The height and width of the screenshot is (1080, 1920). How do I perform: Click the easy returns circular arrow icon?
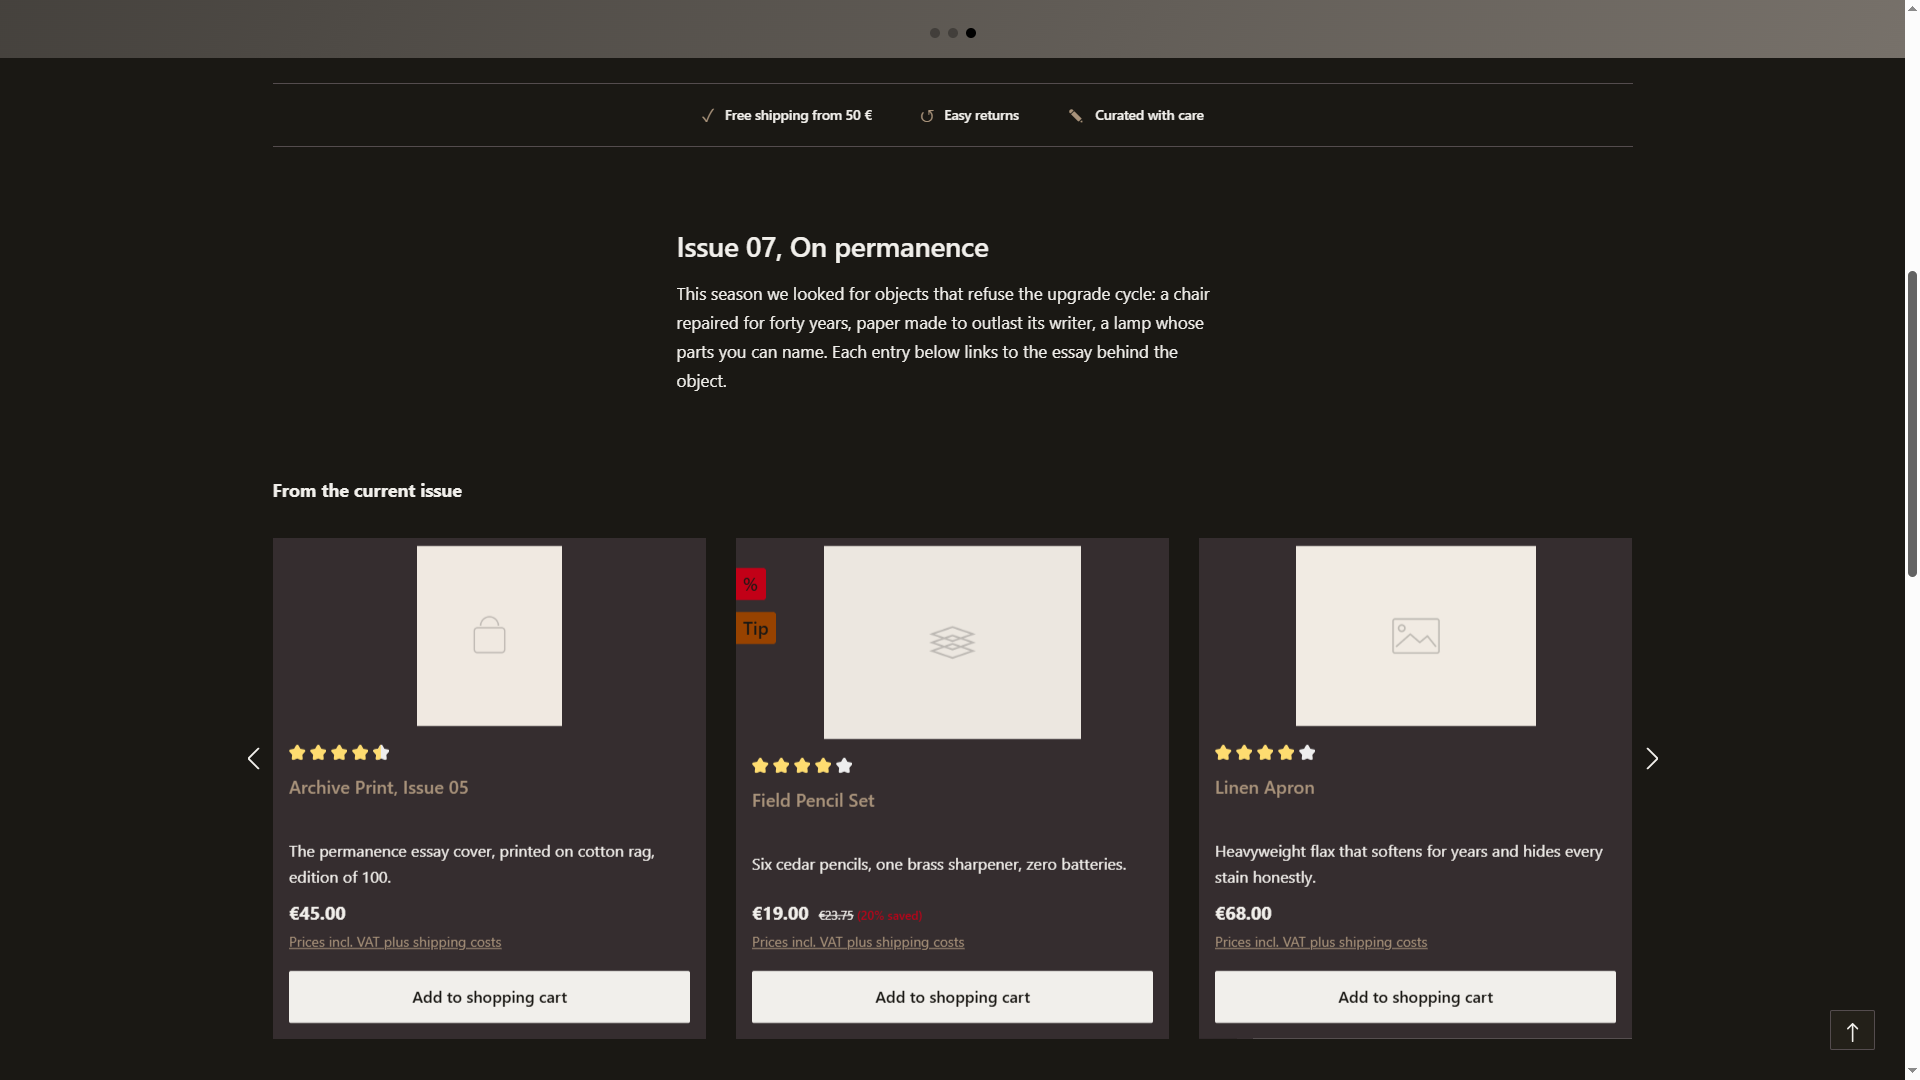tap(927, 116)
